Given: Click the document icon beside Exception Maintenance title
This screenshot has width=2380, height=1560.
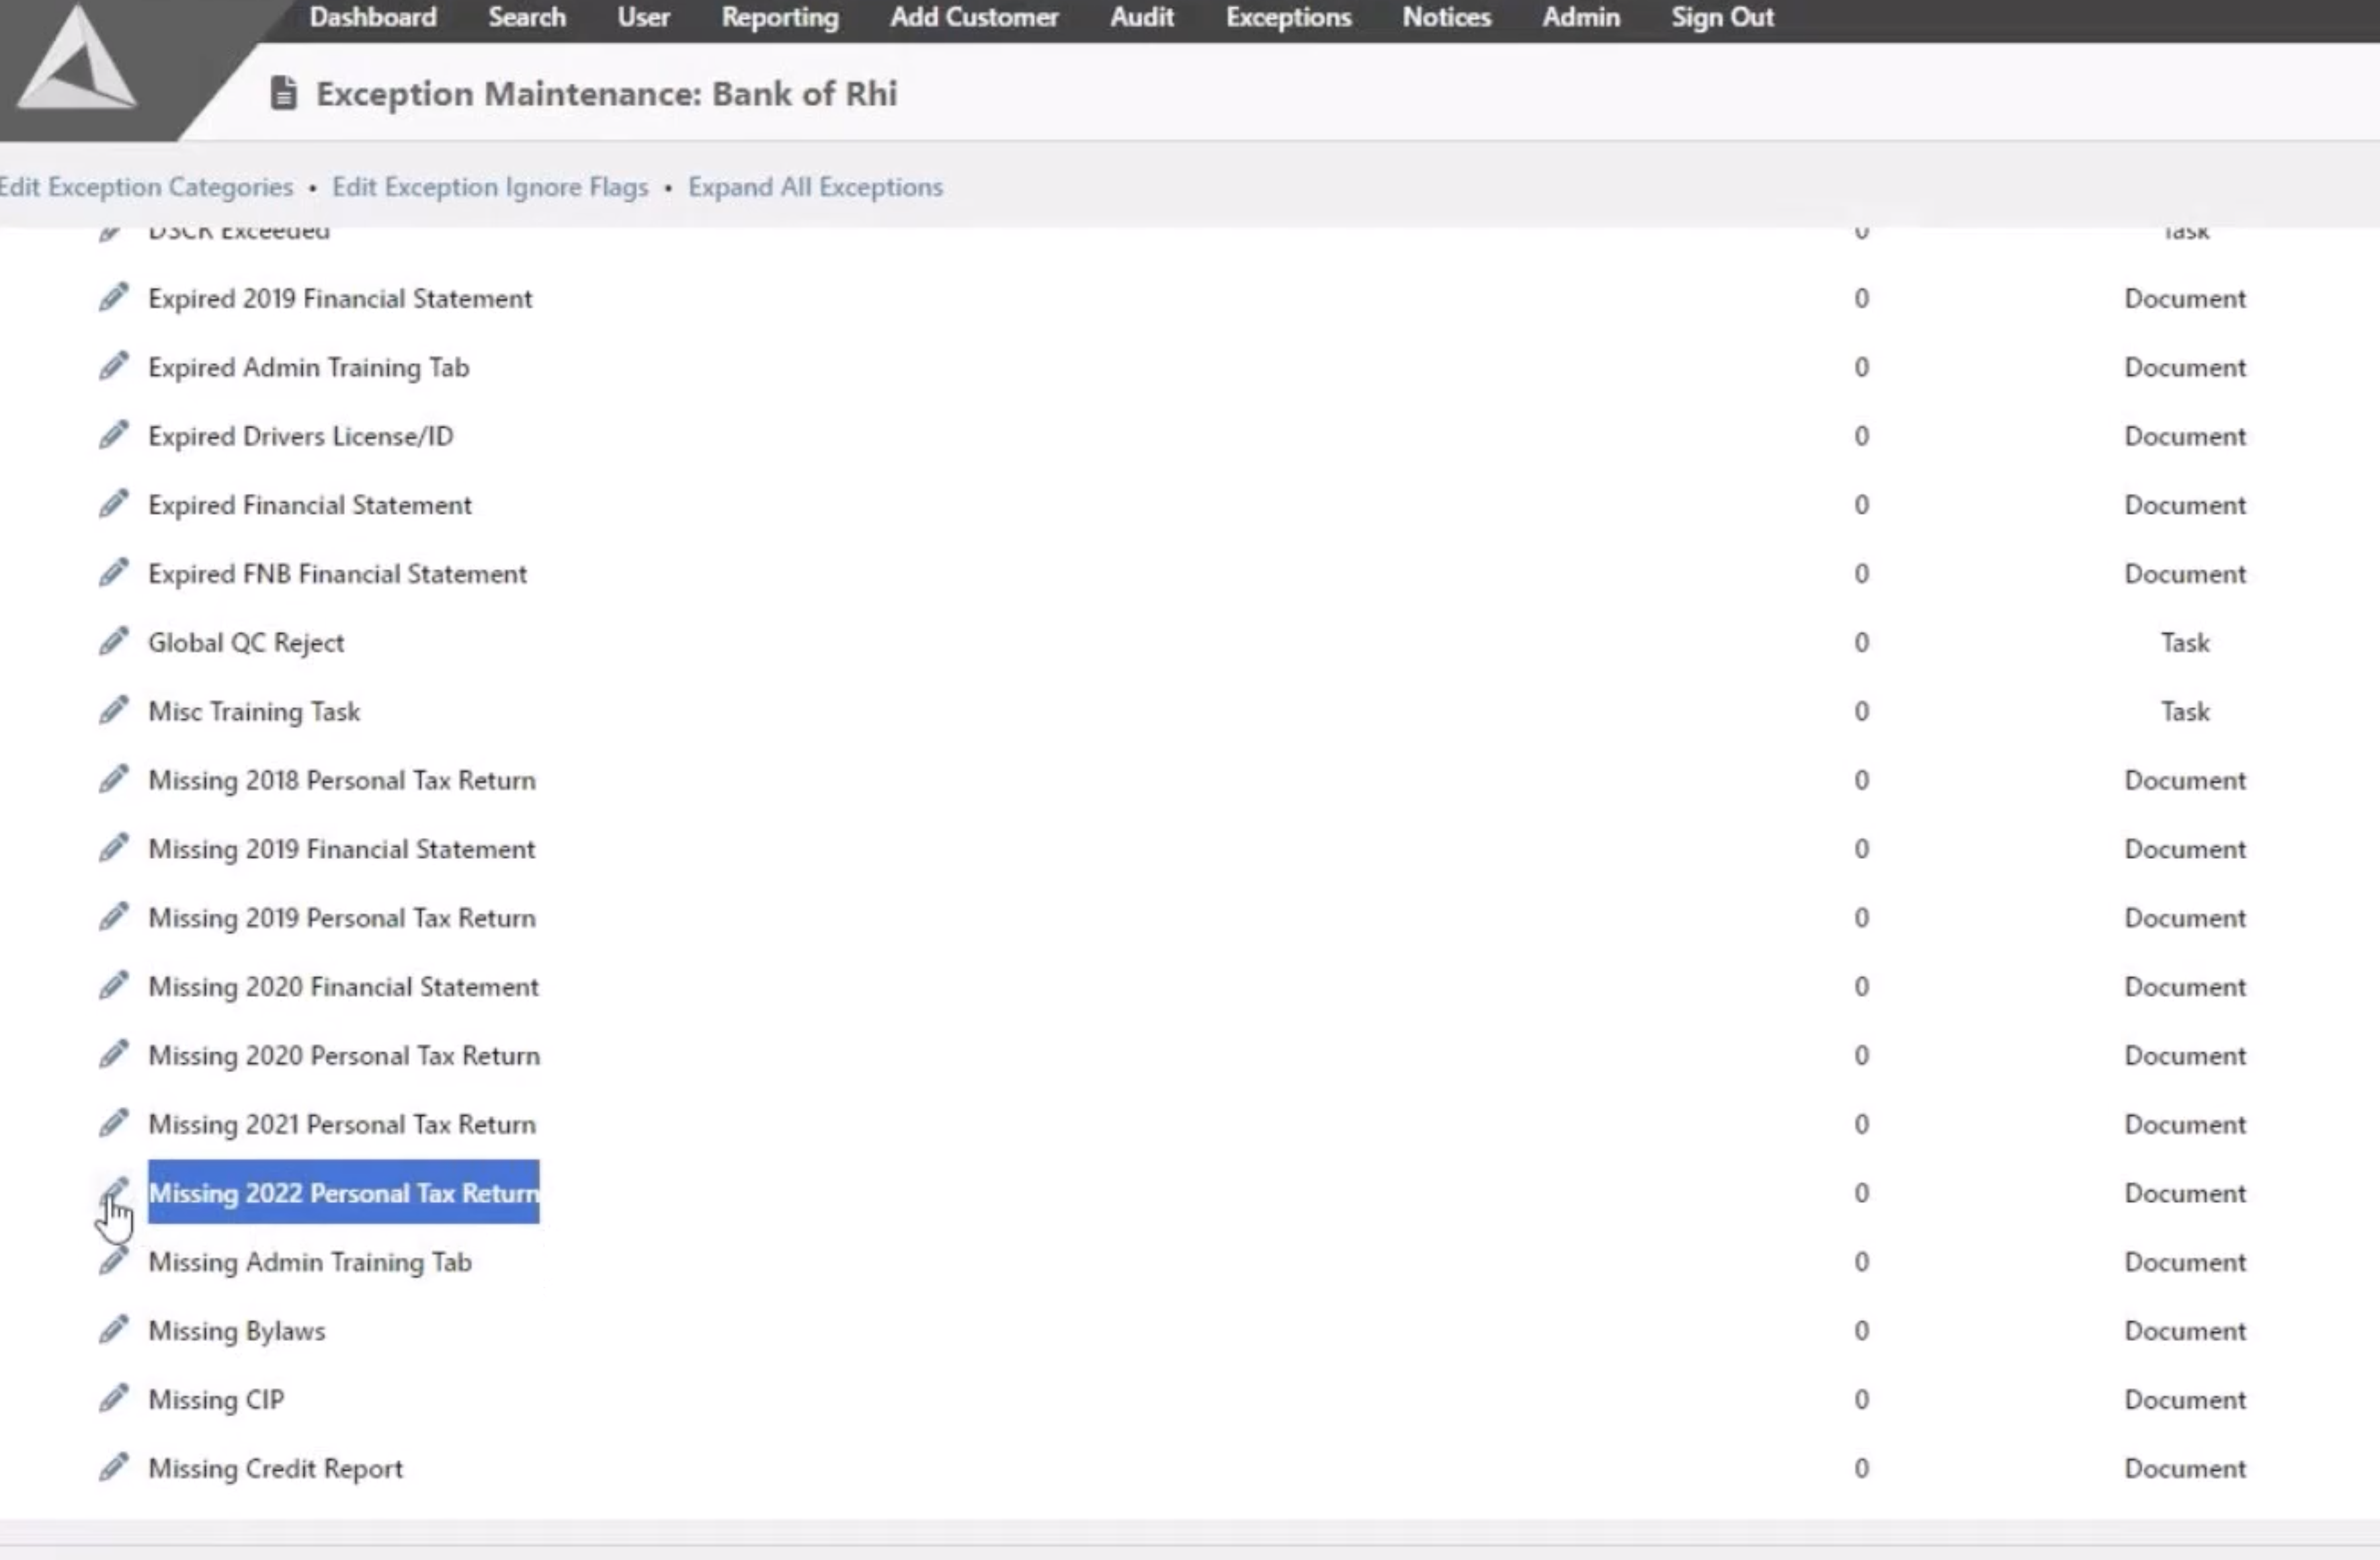Looking at the screenshot, I should [x=284, y=93].
